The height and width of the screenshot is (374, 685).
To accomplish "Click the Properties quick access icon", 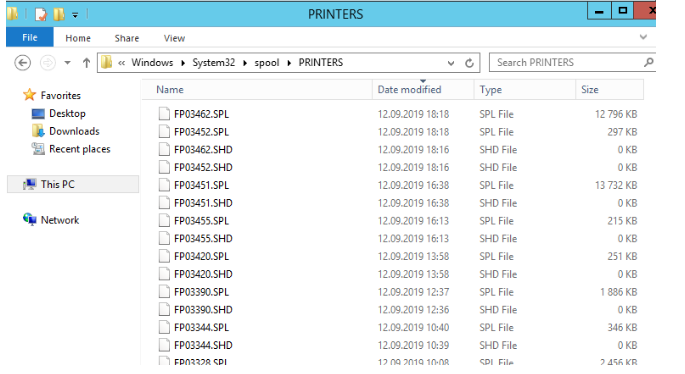I will click(41, 14).
